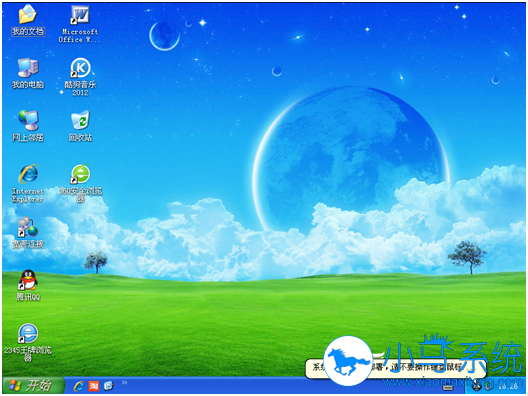Open the 回收站 recycle bin
Image resolution: width=528 pixels, height=396 pixels.
click(80, 126)
